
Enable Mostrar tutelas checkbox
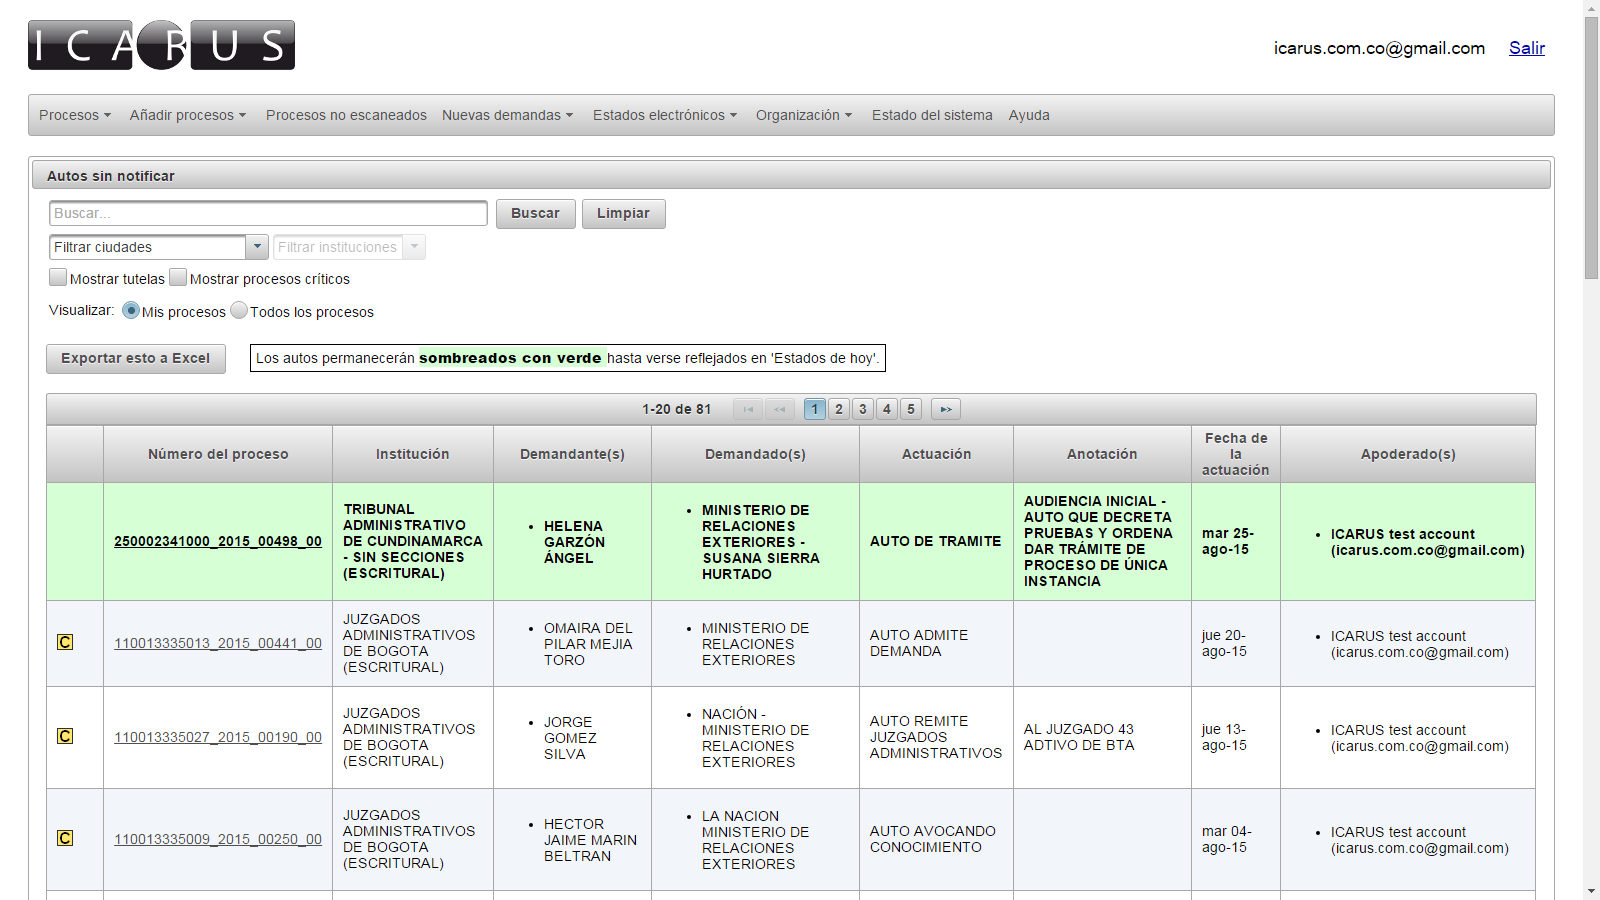click(x=58, y=277)
